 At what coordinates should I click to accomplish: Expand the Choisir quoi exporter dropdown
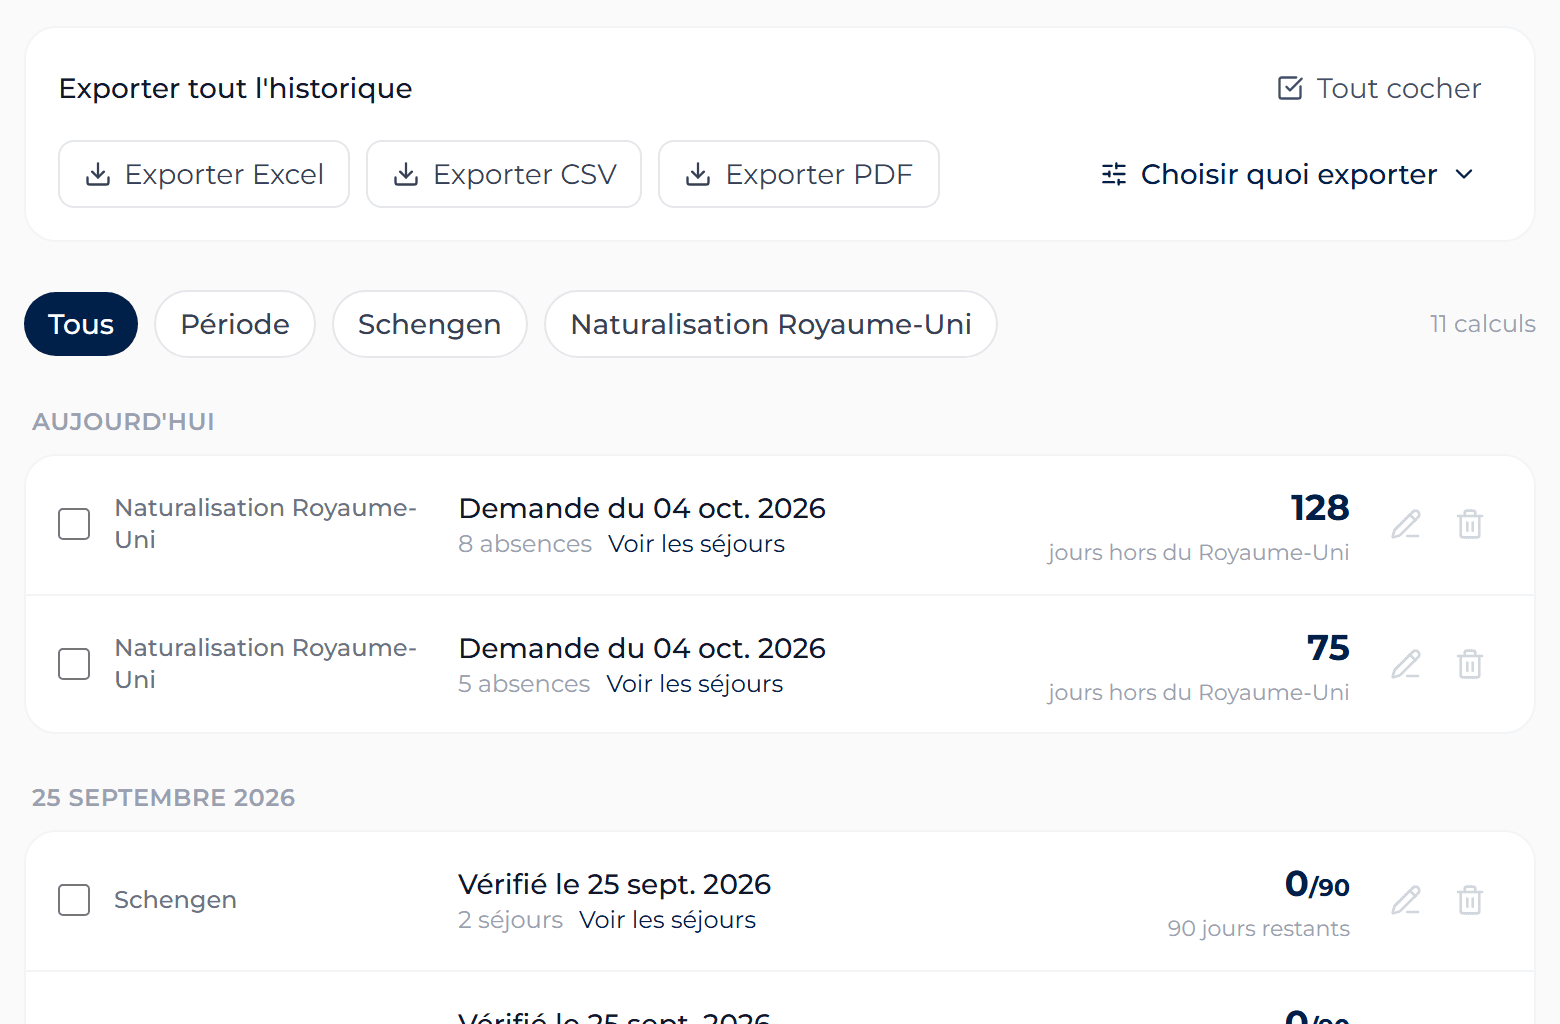click(1288, 174)
